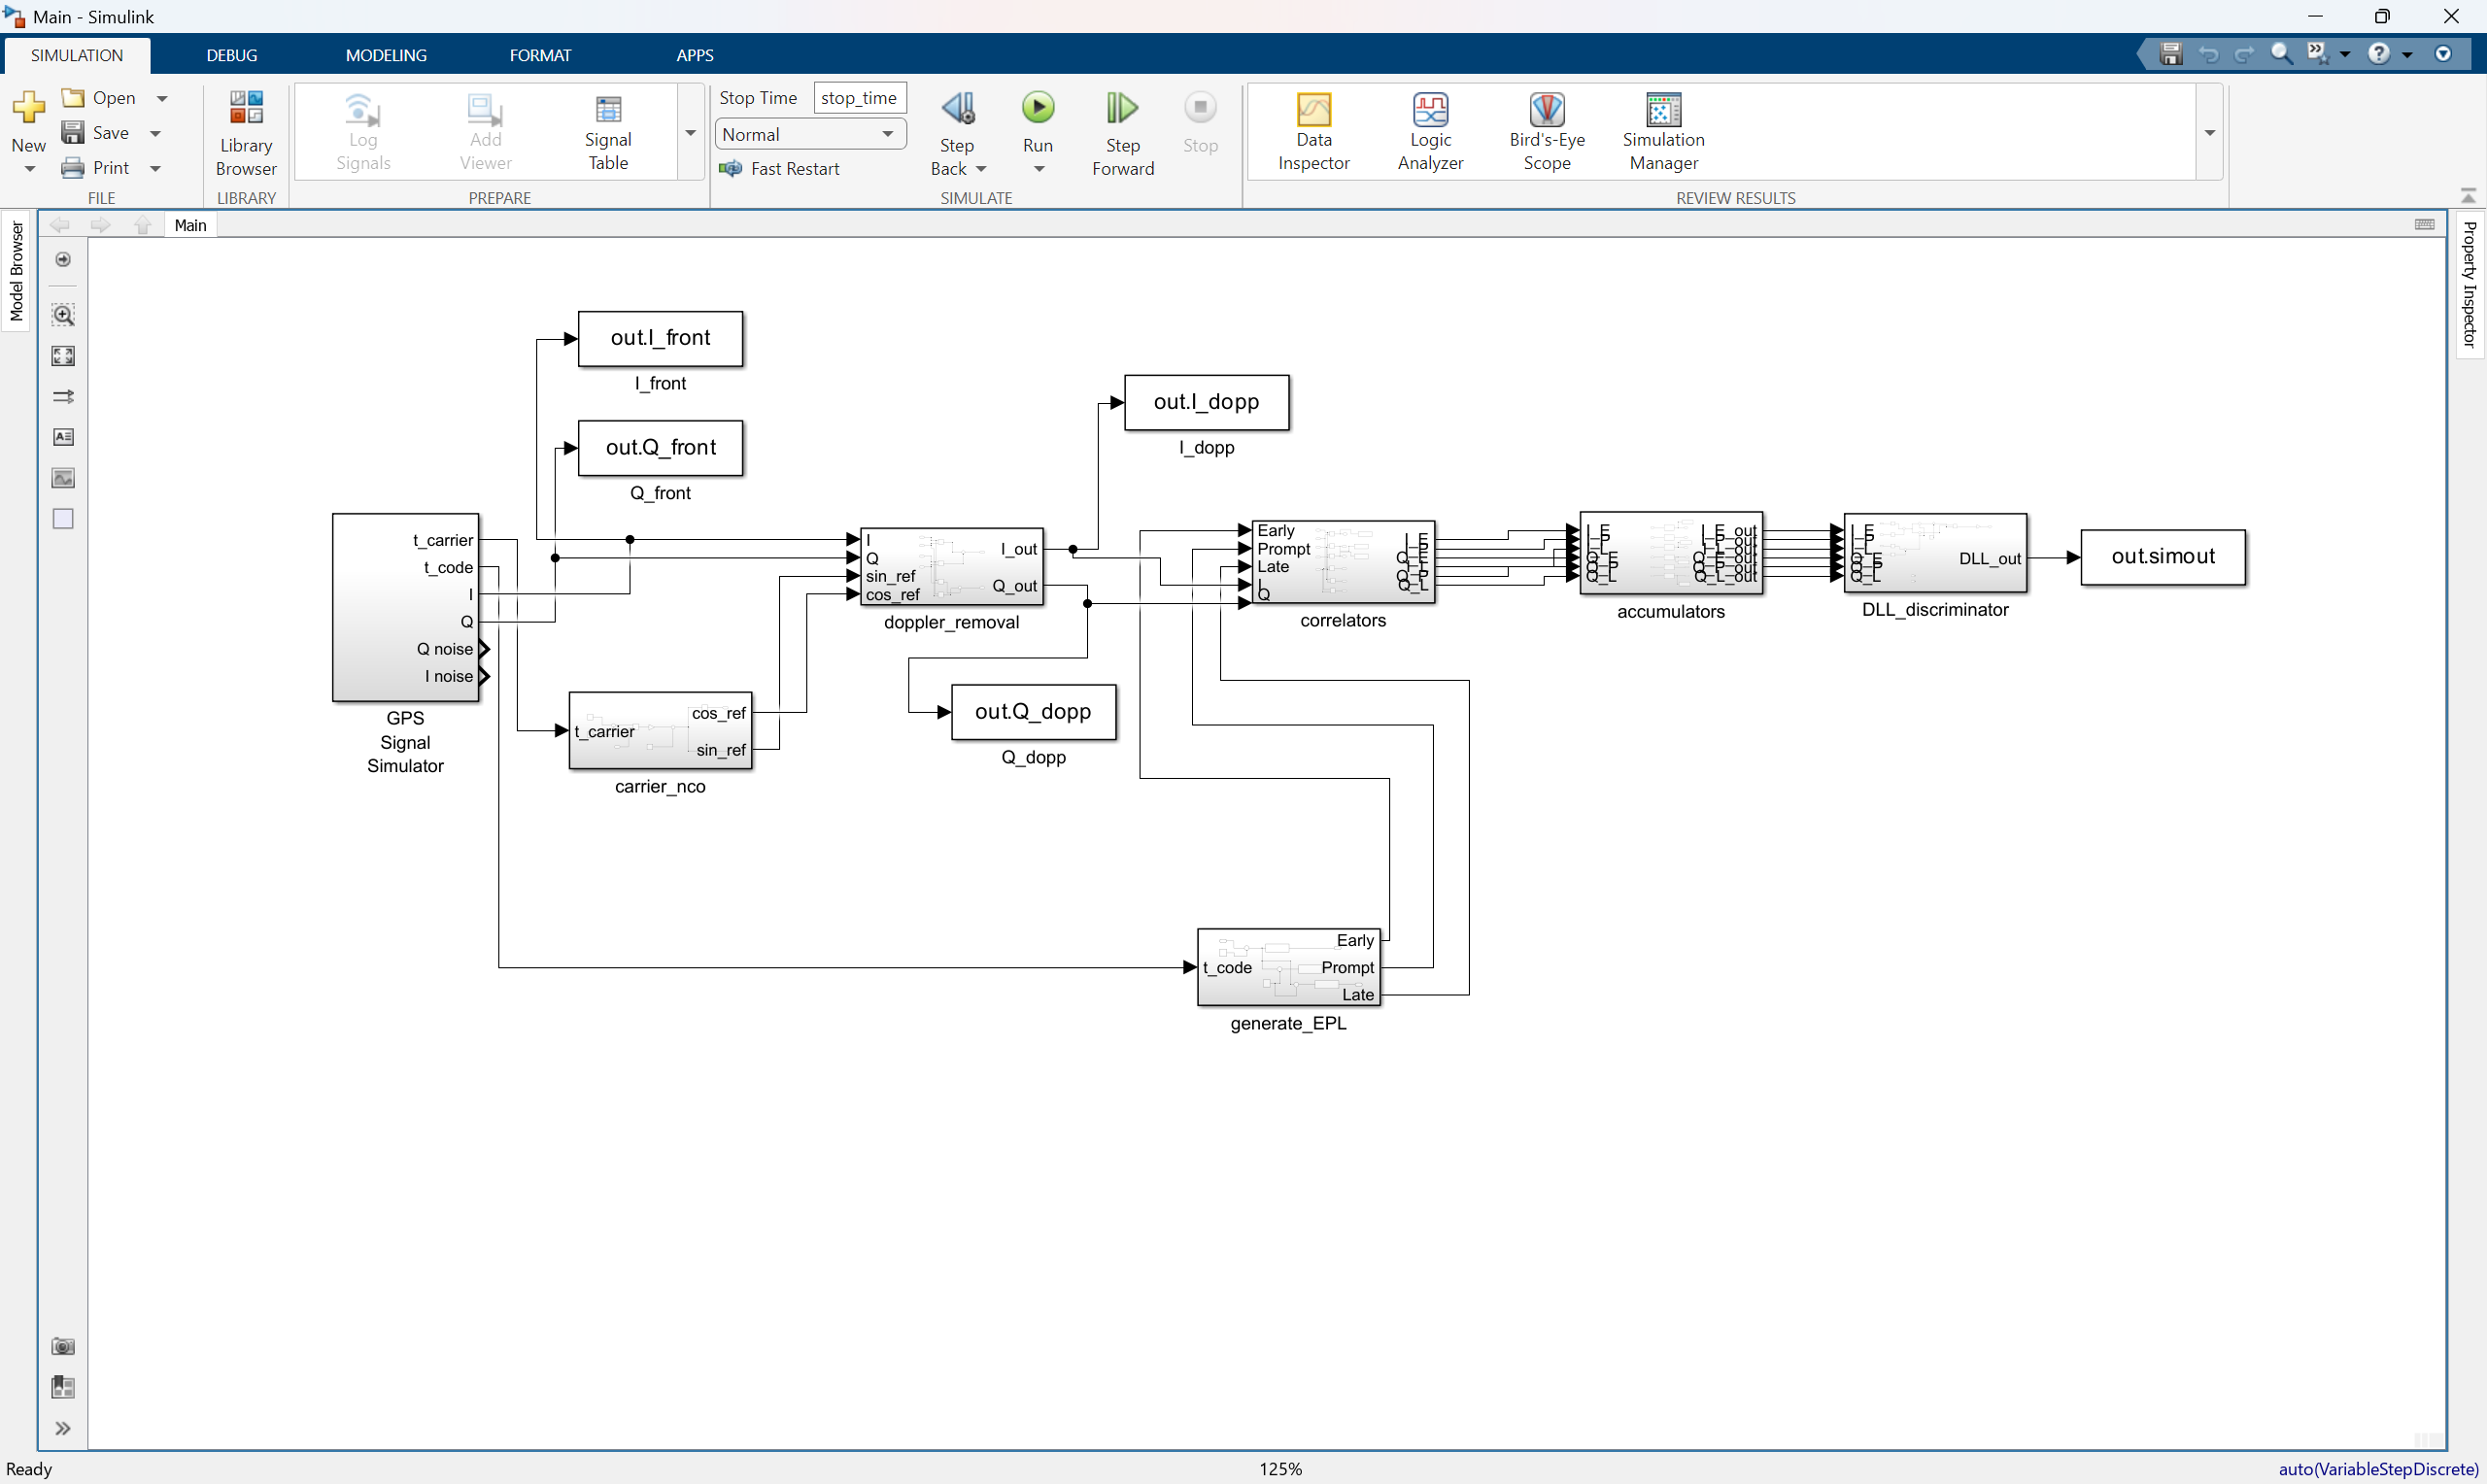Select the carrier_nco block

[660, 731]
